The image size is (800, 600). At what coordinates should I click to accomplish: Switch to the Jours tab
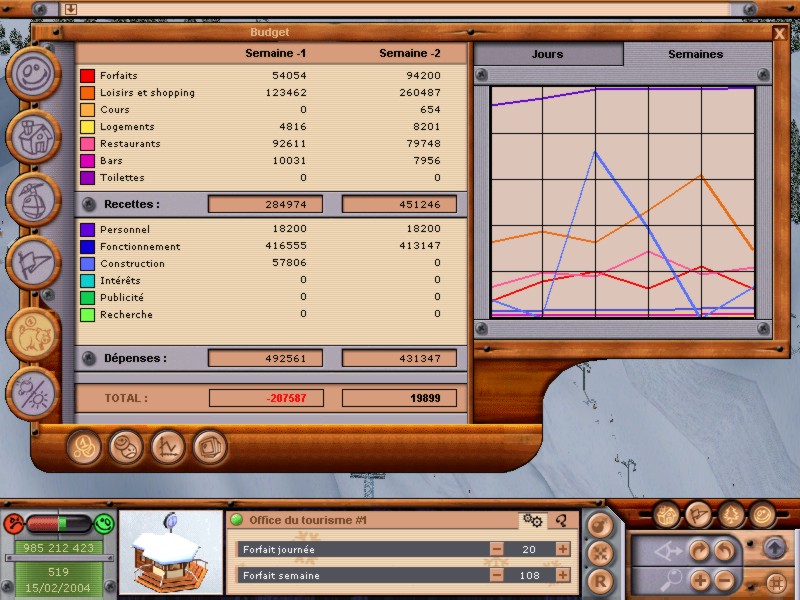tap(547, 54)
